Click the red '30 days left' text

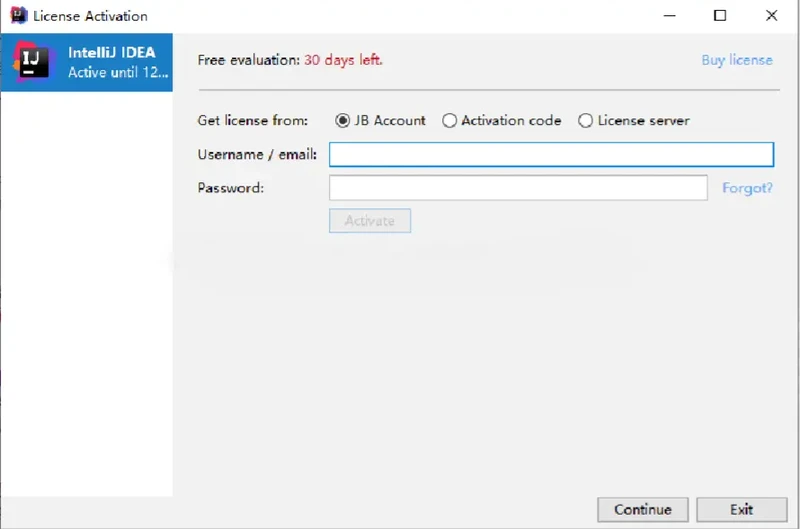343,60
